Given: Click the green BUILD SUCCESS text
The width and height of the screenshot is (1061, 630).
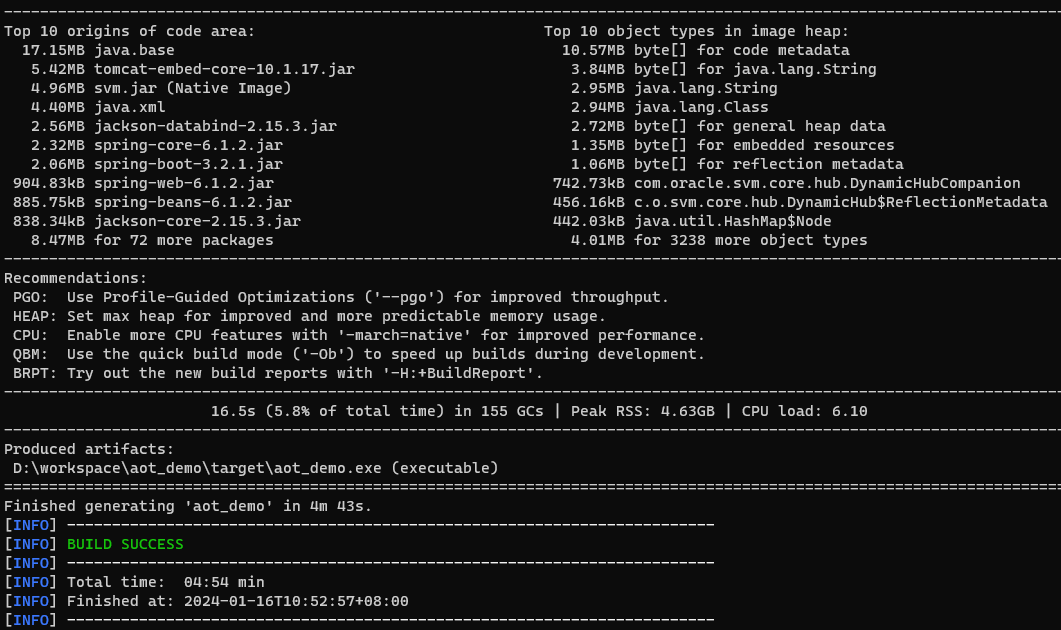Looking at the screenshot, I should tap(125, 544).
